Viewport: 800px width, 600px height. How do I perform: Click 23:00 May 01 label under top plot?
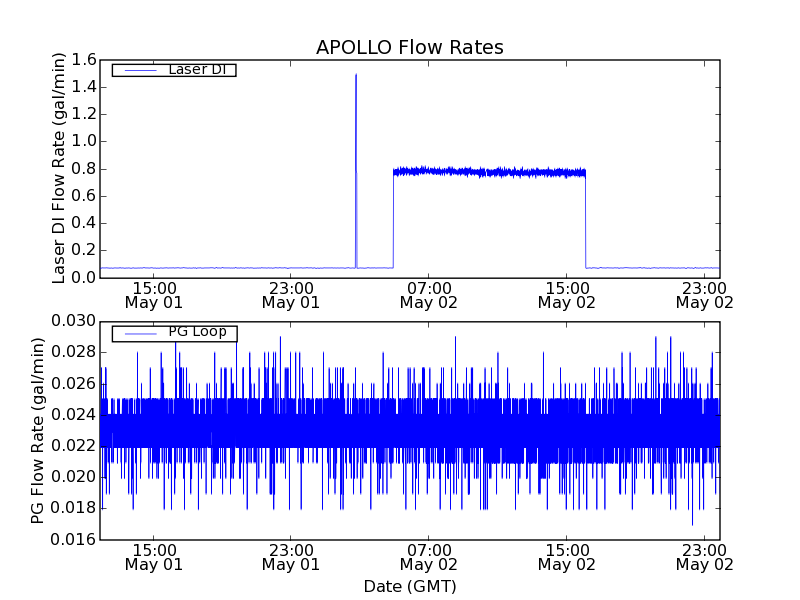click(x=291, y=294)
